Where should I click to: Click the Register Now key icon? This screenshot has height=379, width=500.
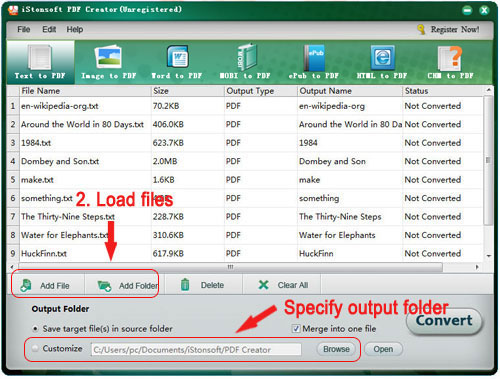[x=421, y=29]
